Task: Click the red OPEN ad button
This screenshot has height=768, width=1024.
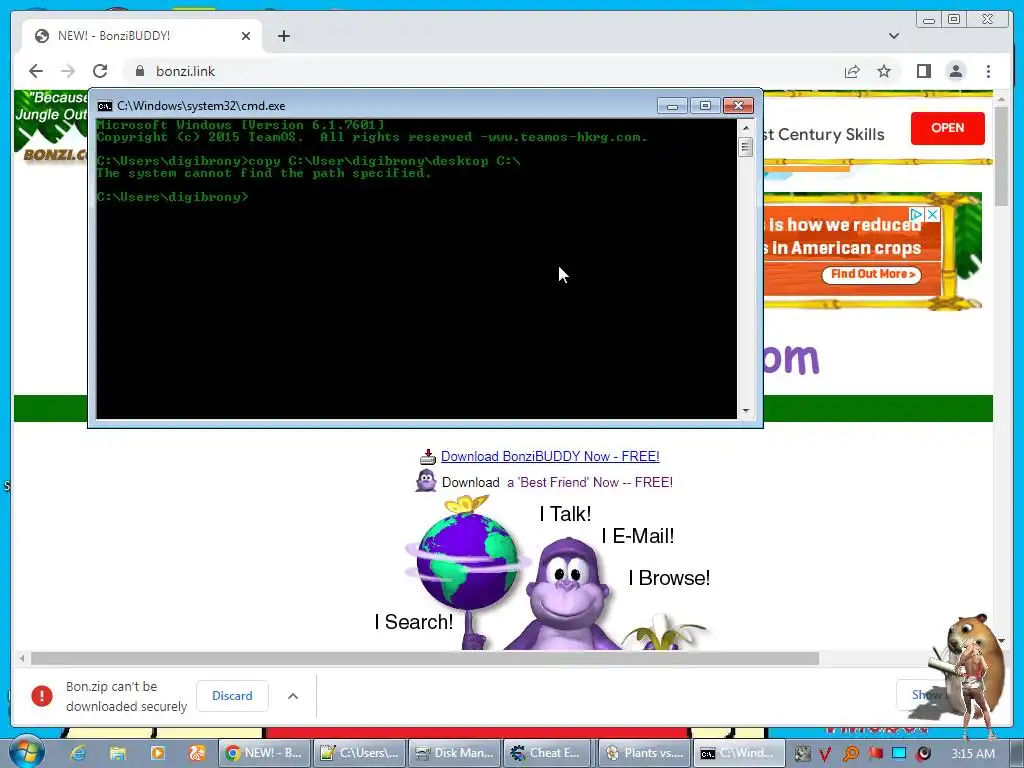Action: click(948, 128)
